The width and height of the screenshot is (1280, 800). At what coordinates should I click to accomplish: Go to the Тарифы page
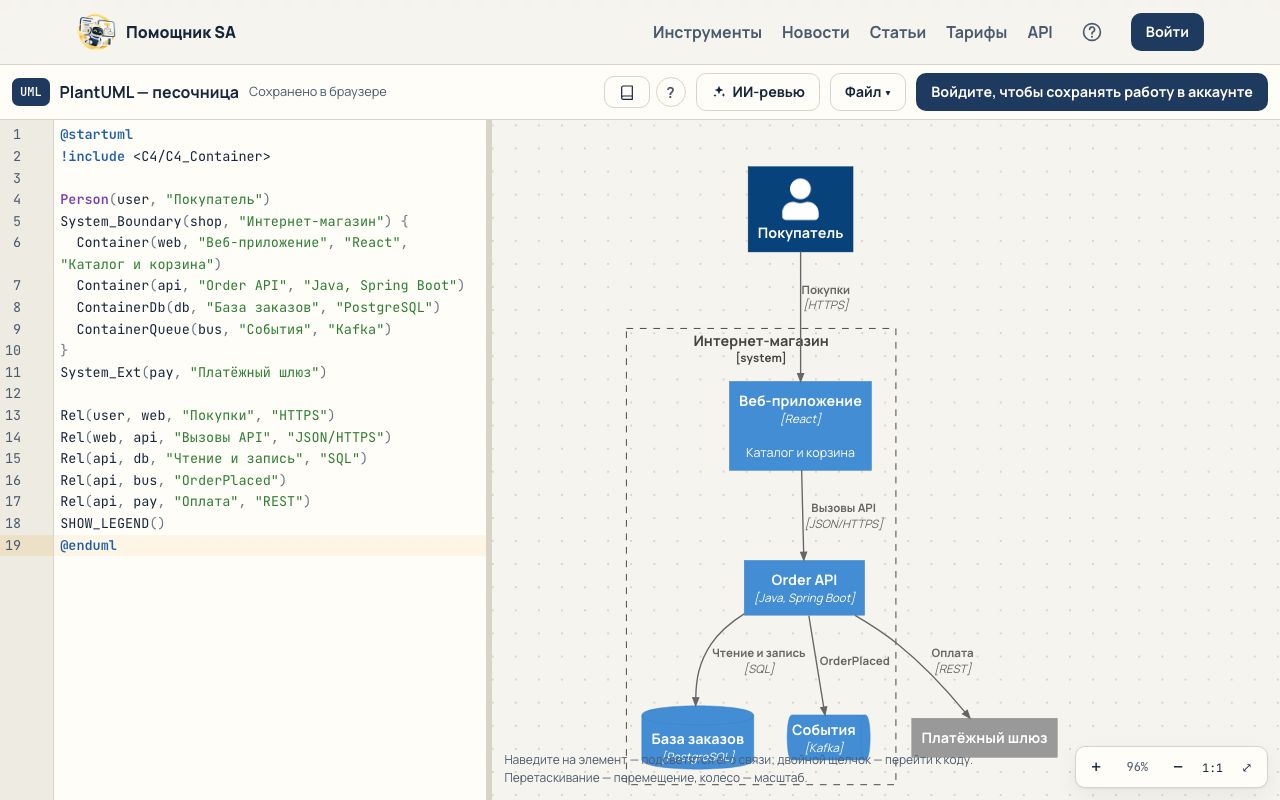pyautogui.click(x=976, y=32)
